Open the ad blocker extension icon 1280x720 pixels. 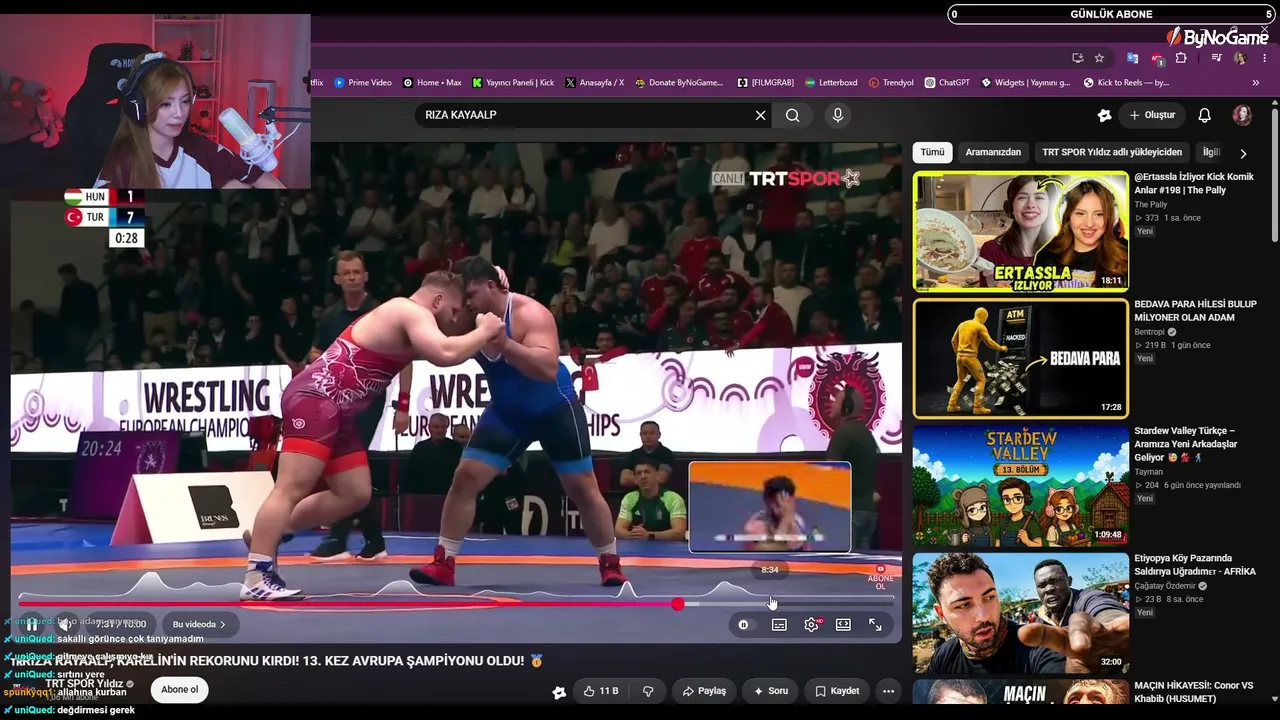(1157, 58)
